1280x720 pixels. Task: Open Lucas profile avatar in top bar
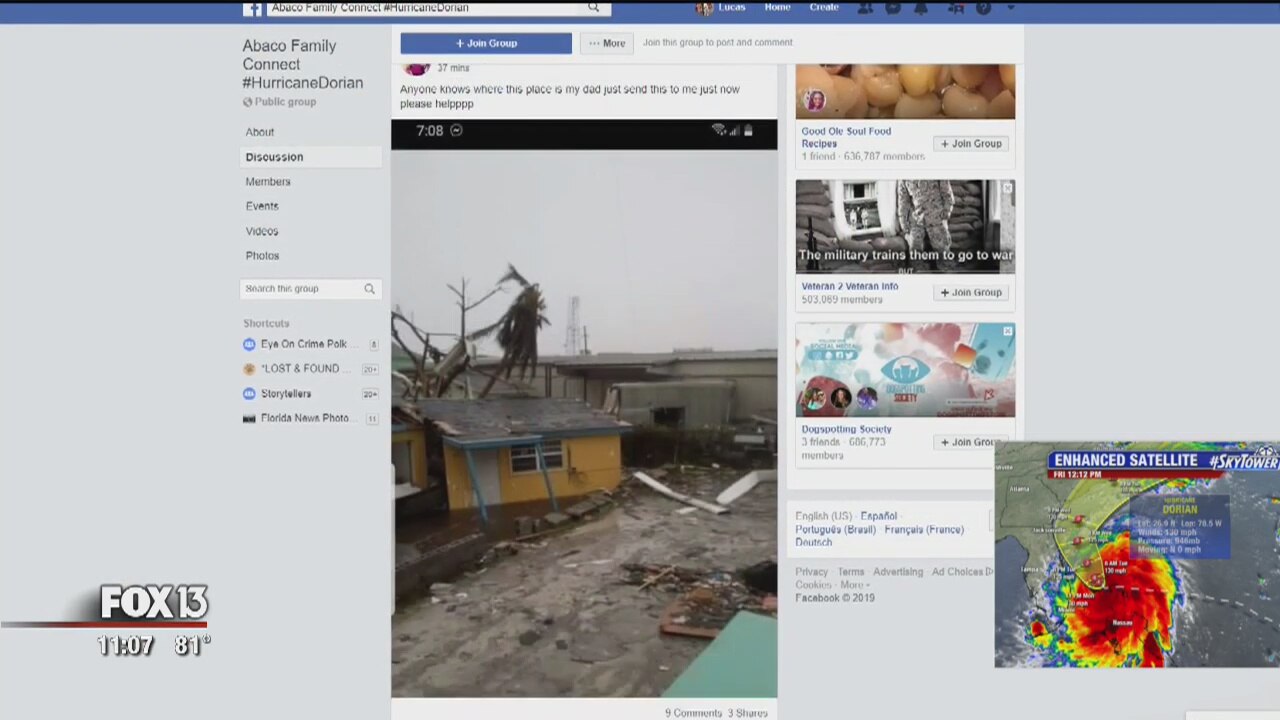tap(704, 8)
